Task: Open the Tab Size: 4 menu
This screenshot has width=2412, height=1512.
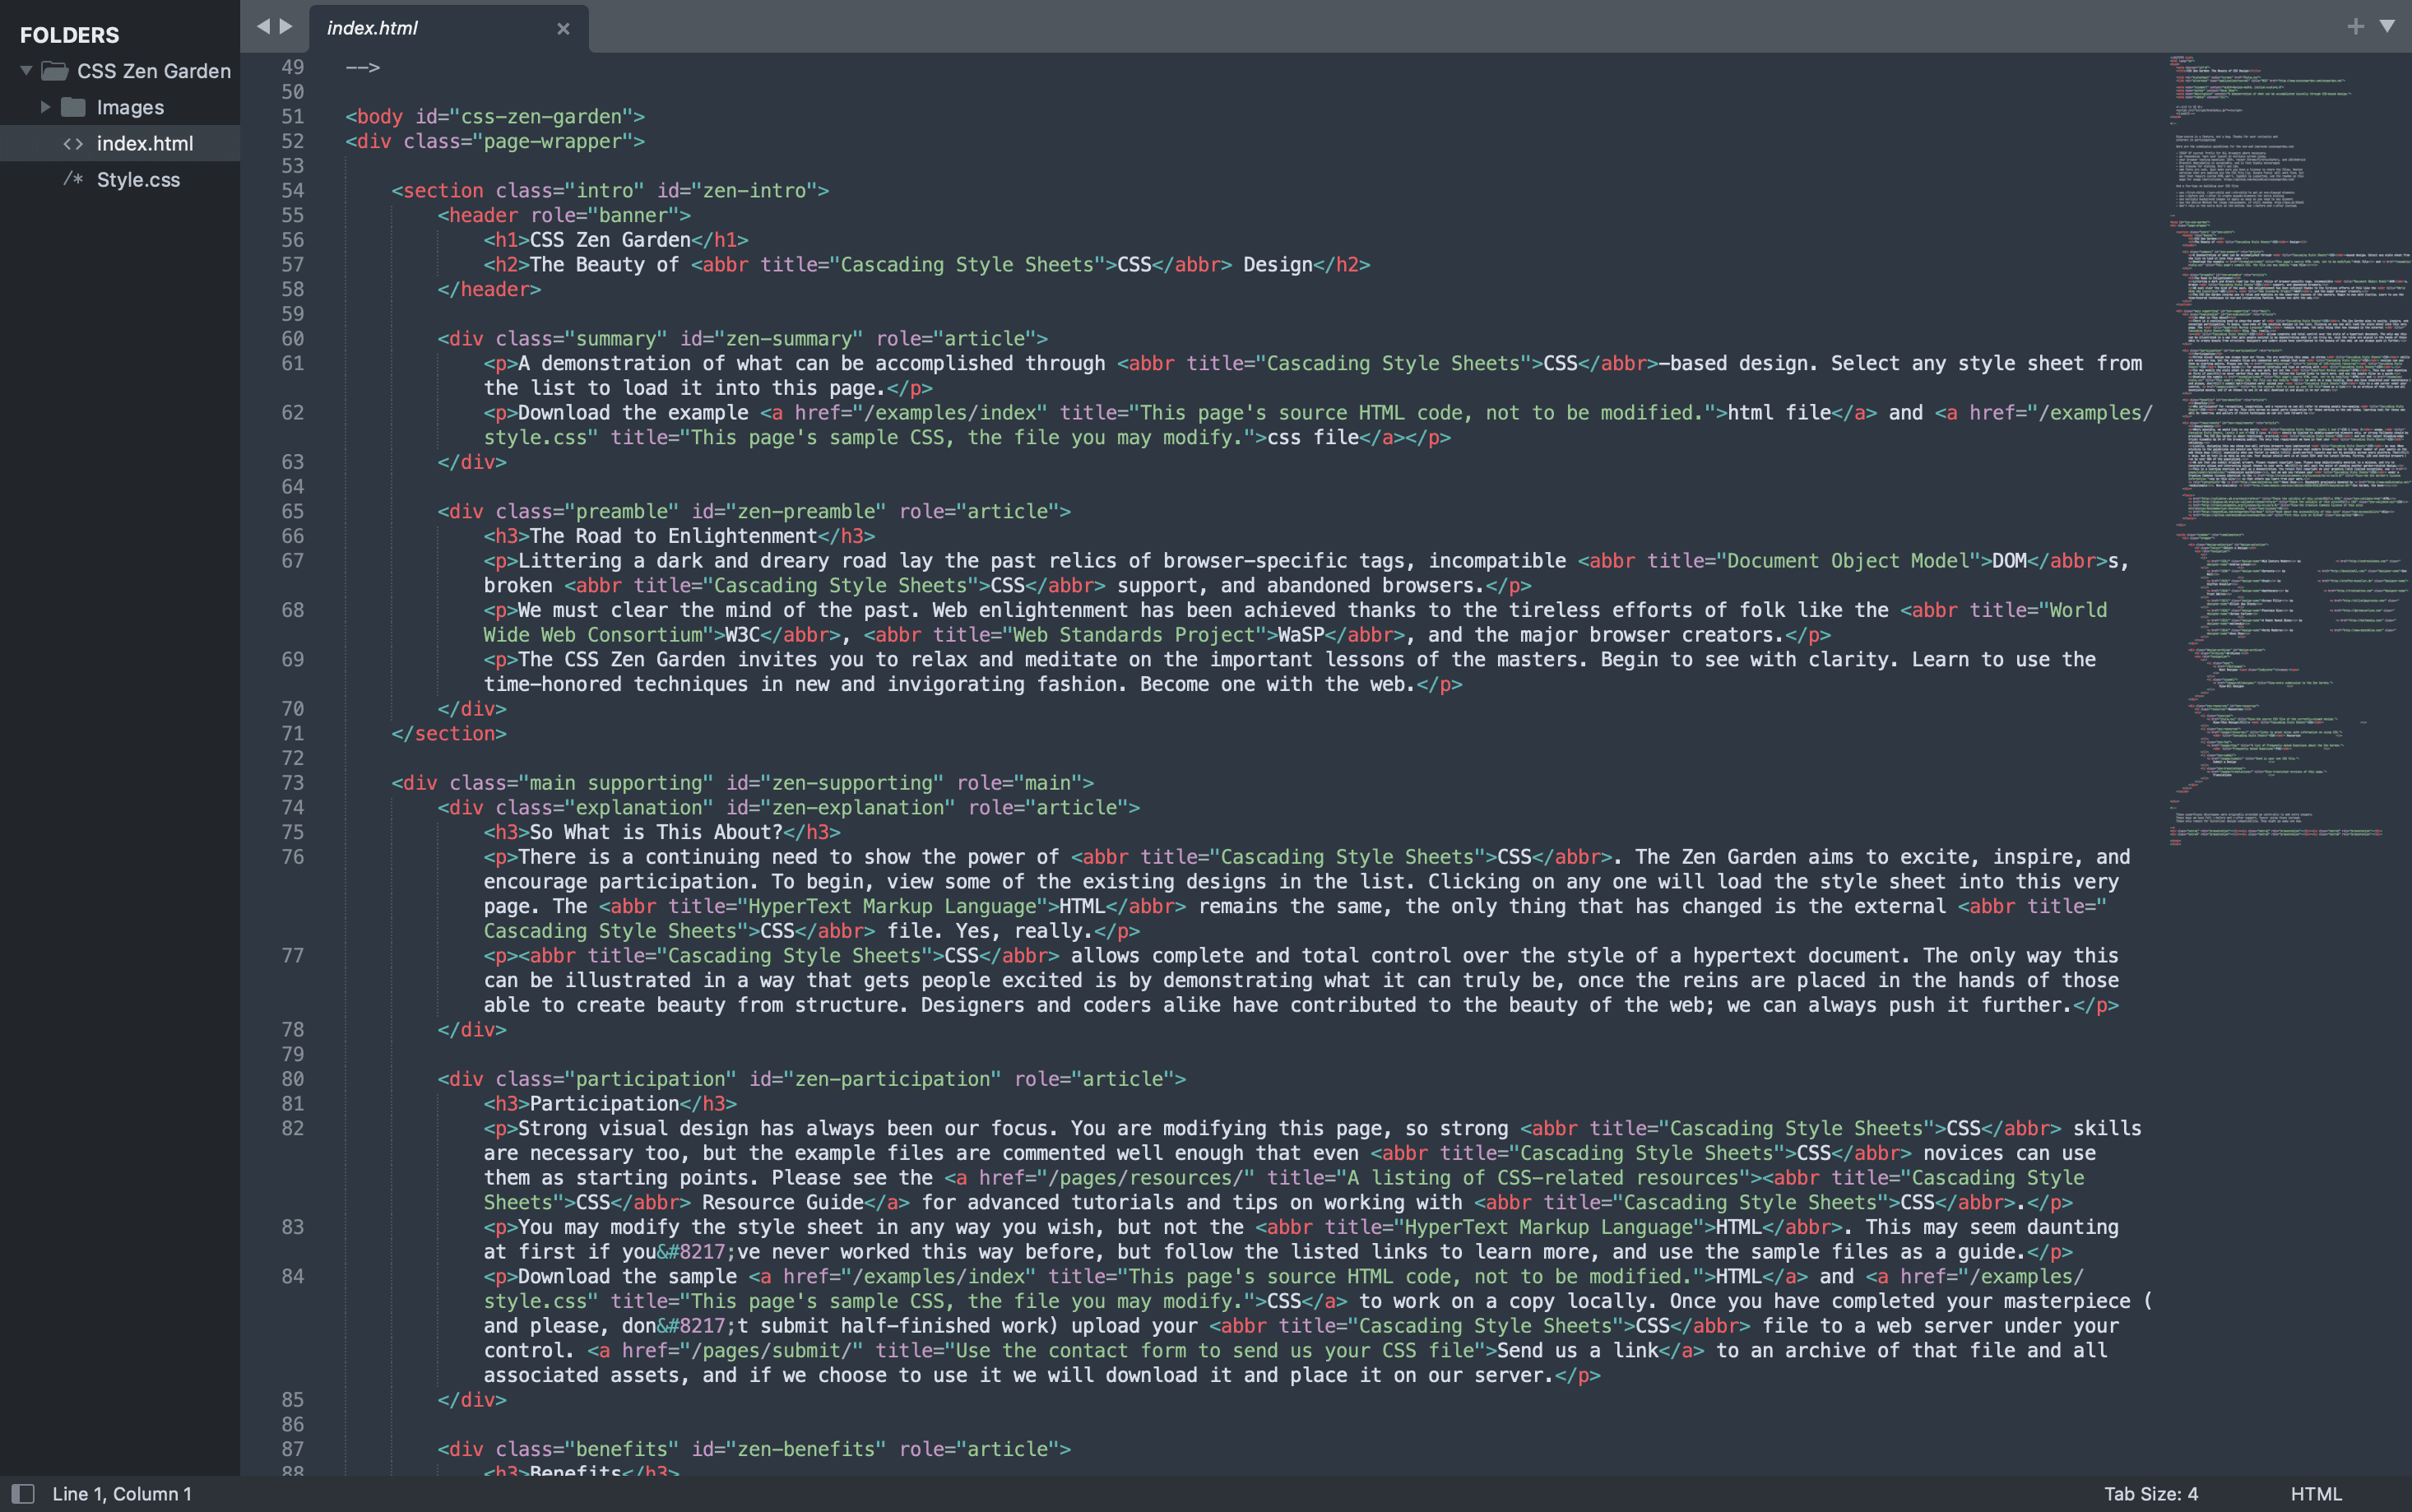Action: (x=2150, y=1493)
